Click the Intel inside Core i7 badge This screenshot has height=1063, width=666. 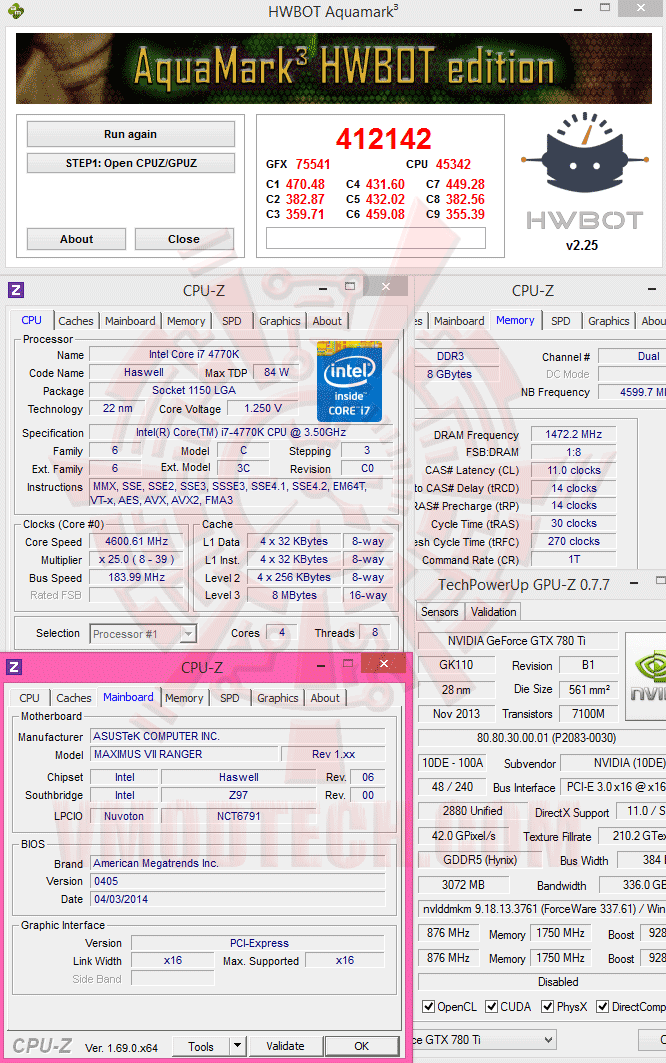point(349,382)
